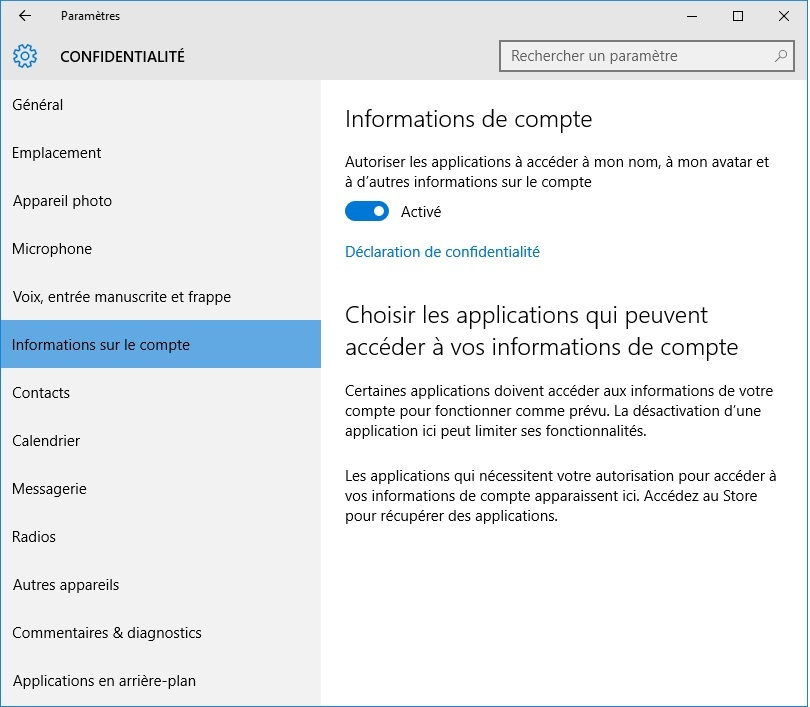810x707 pixels.
Task: Select the Microphone category
Action: pos(161,249)
